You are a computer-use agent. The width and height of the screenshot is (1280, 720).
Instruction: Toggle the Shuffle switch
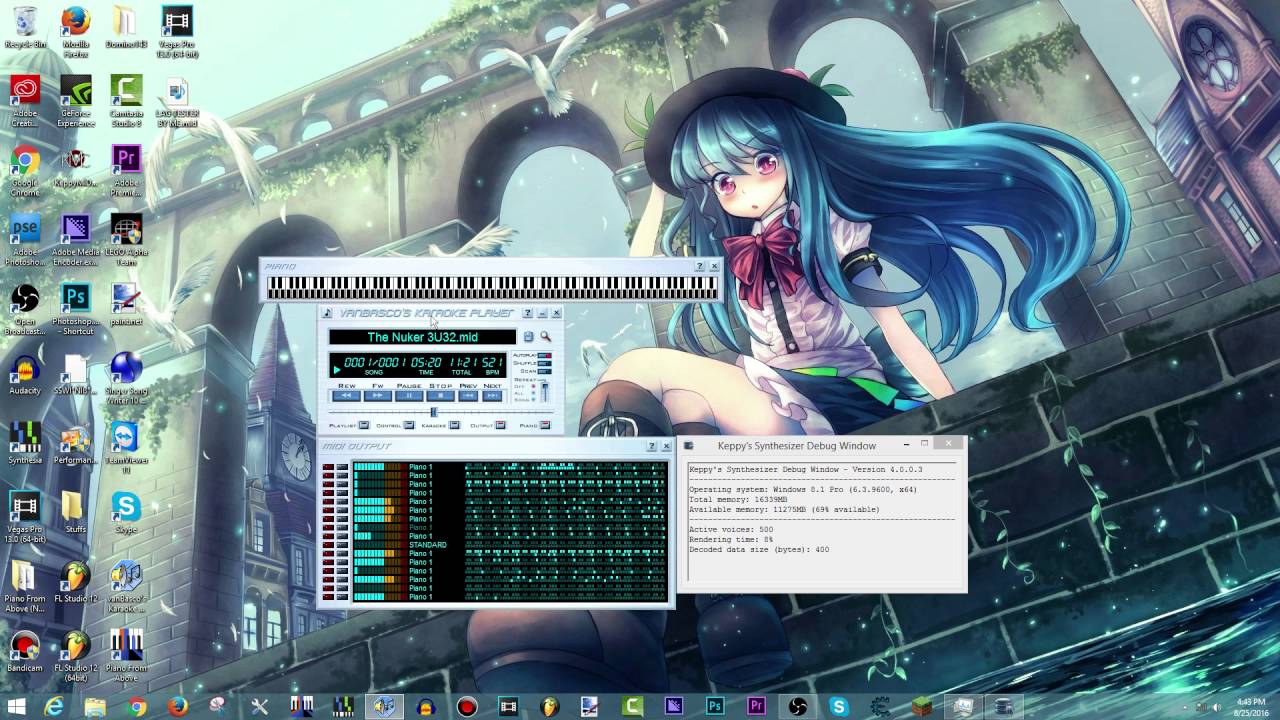(x=545, y=364)
